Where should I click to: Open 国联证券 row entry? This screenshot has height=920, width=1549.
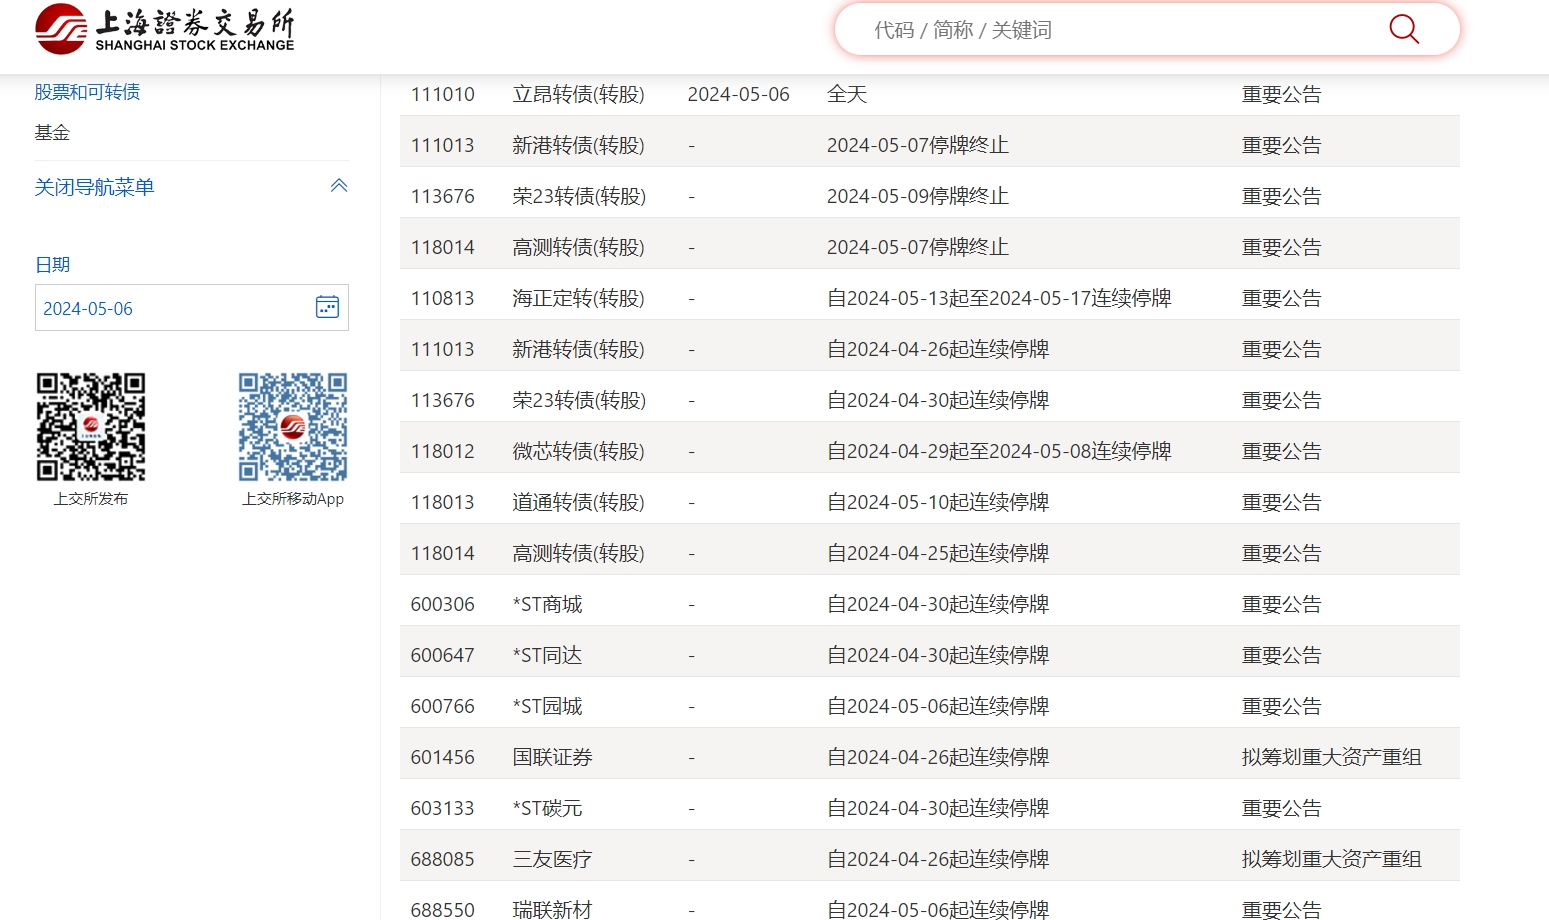(x=552, y=757)
